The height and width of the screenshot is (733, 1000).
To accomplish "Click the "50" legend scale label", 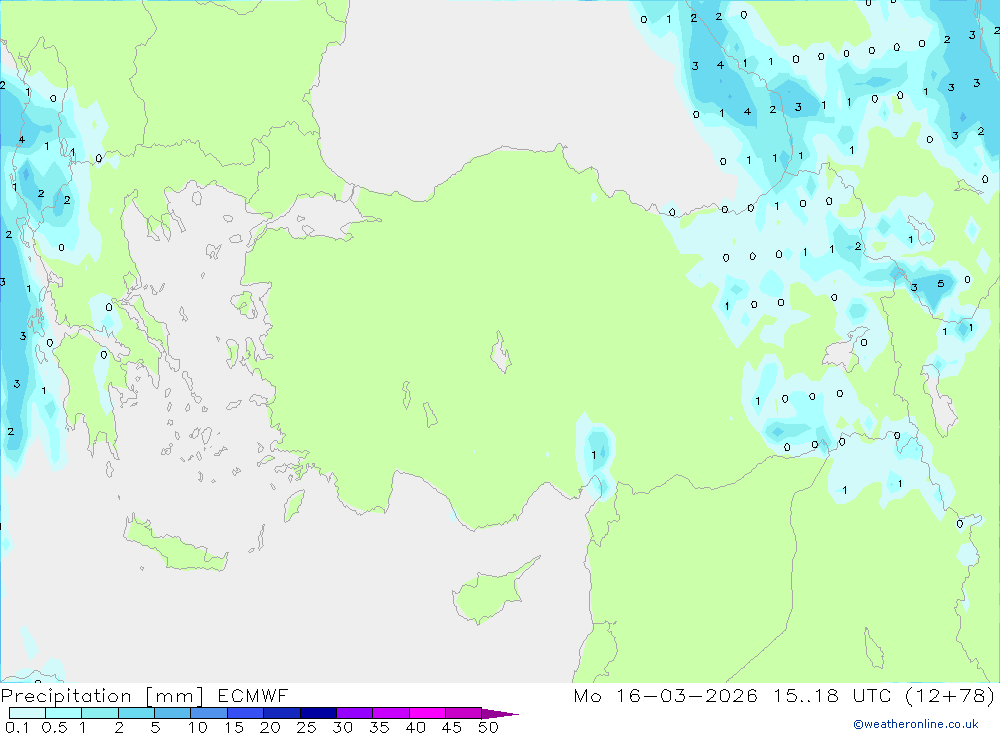I will (x=489, y=727).
